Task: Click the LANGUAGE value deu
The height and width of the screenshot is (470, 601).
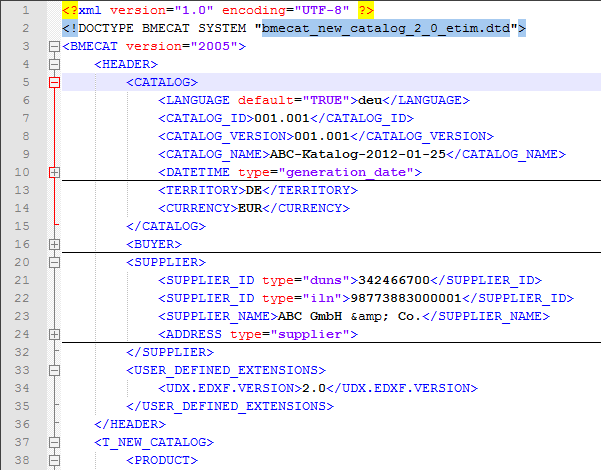Action: [370, 100]
